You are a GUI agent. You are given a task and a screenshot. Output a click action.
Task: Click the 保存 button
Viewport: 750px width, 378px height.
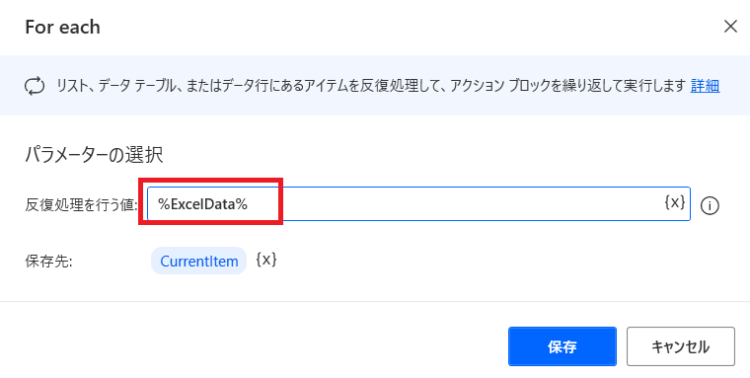pyautogui.click(x=562, y=346)
